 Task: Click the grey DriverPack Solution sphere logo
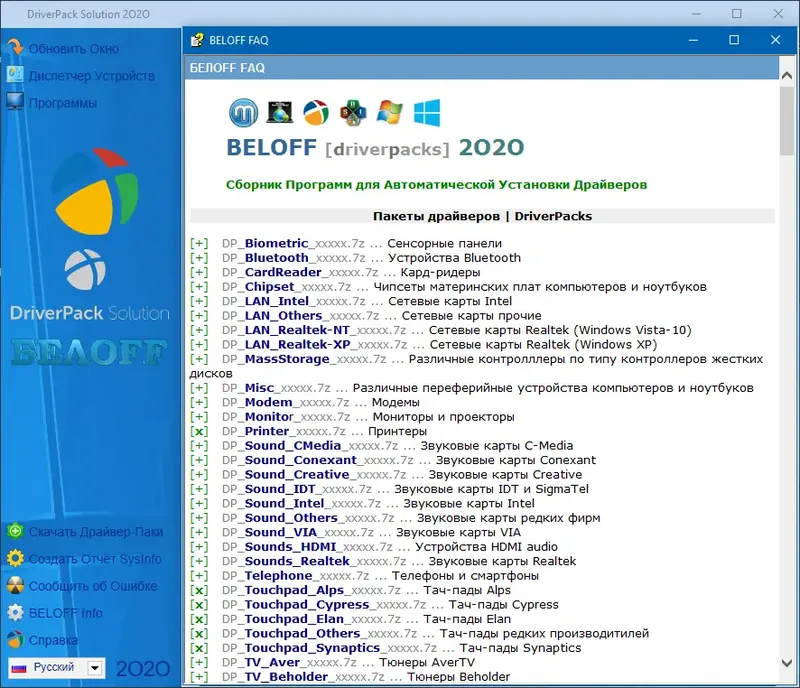point(85,269)
